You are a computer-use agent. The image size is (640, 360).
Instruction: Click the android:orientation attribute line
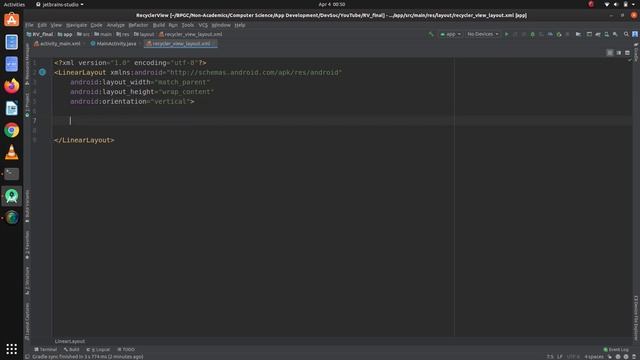132,101
